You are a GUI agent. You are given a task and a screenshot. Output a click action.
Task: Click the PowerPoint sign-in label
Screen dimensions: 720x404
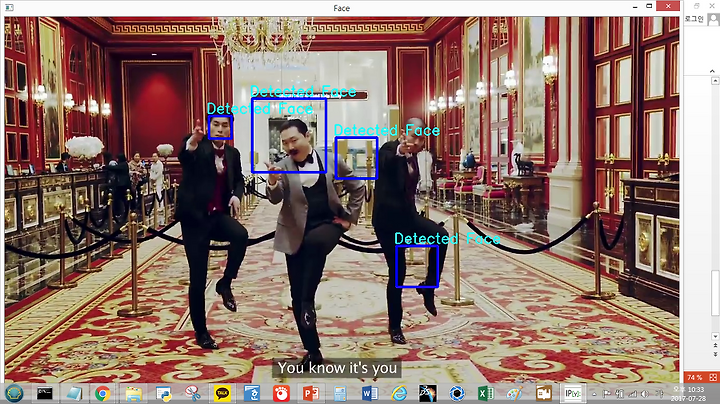point(694,19)
